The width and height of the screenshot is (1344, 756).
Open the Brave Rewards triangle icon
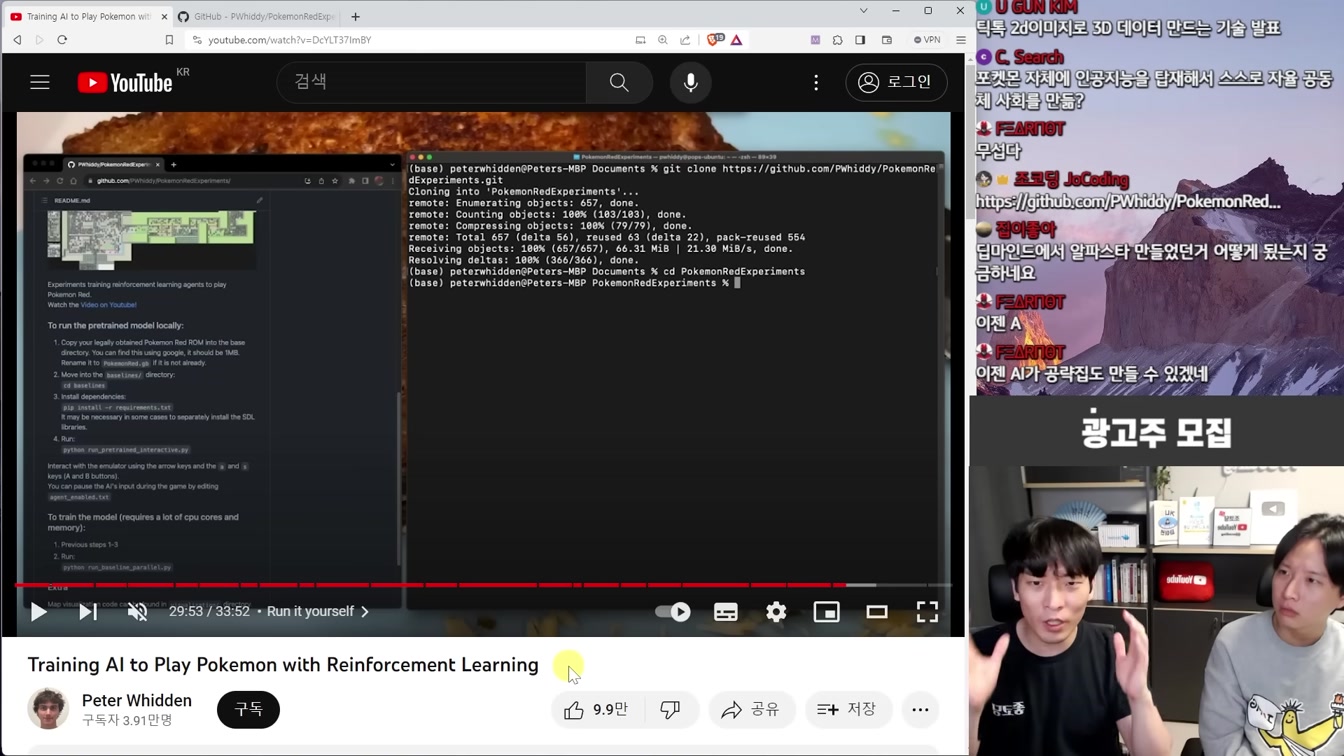[737, 40]
